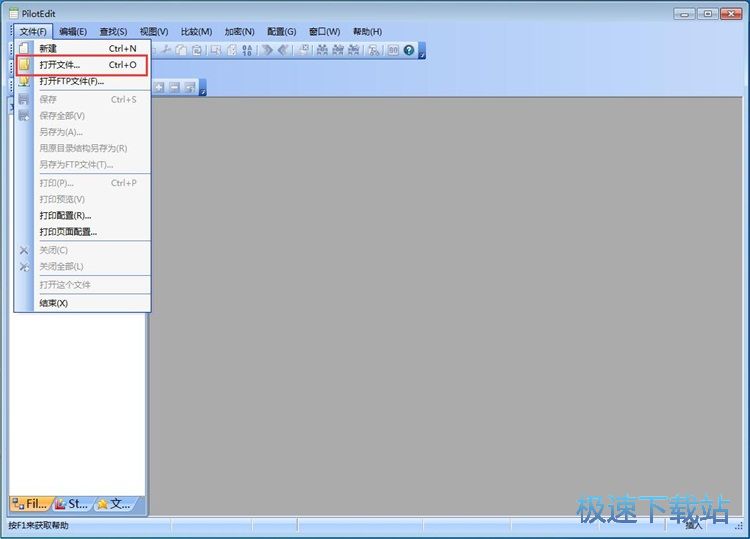Choose 打印页面配置... menu entry
Screen dimensions: 750x539
pos(68,232)
